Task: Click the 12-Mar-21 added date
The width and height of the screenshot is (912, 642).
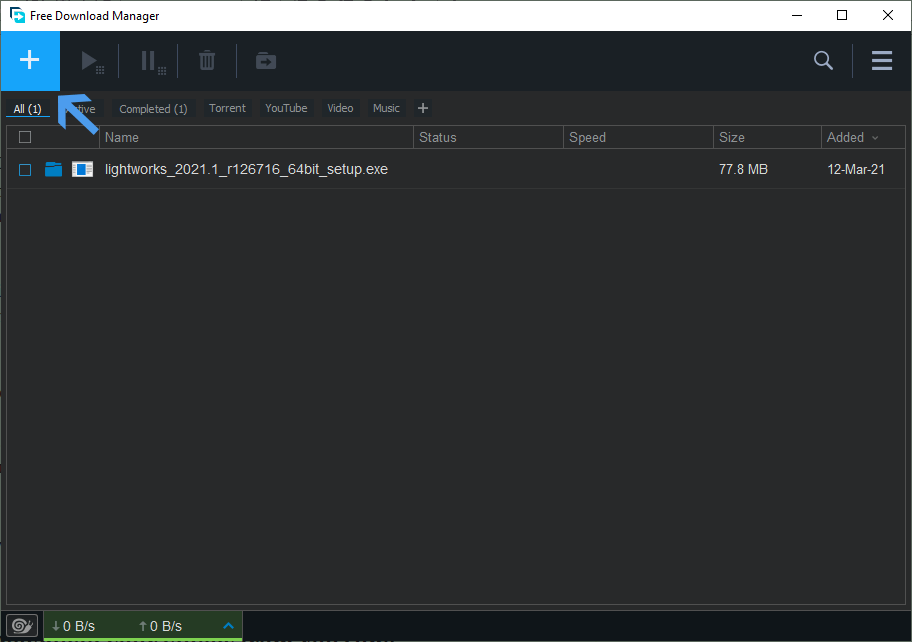Action: coord(856,169)
